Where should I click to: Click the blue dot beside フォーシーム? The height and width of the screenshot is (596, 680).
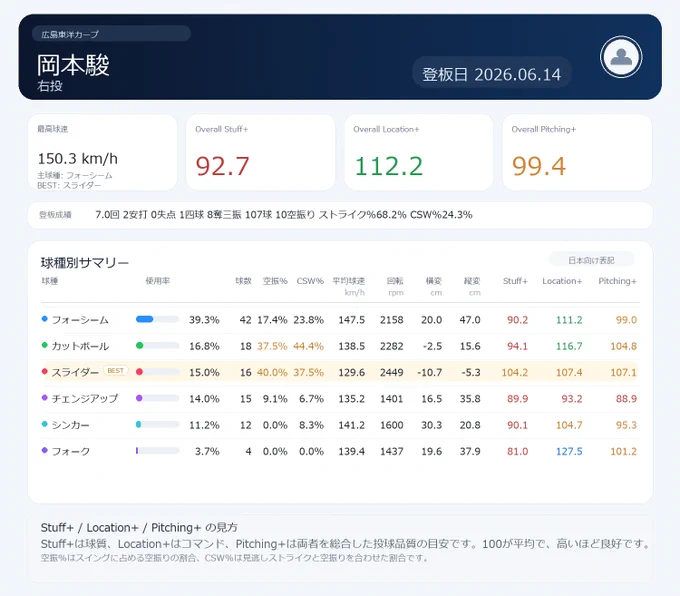[x=44, y=319]
